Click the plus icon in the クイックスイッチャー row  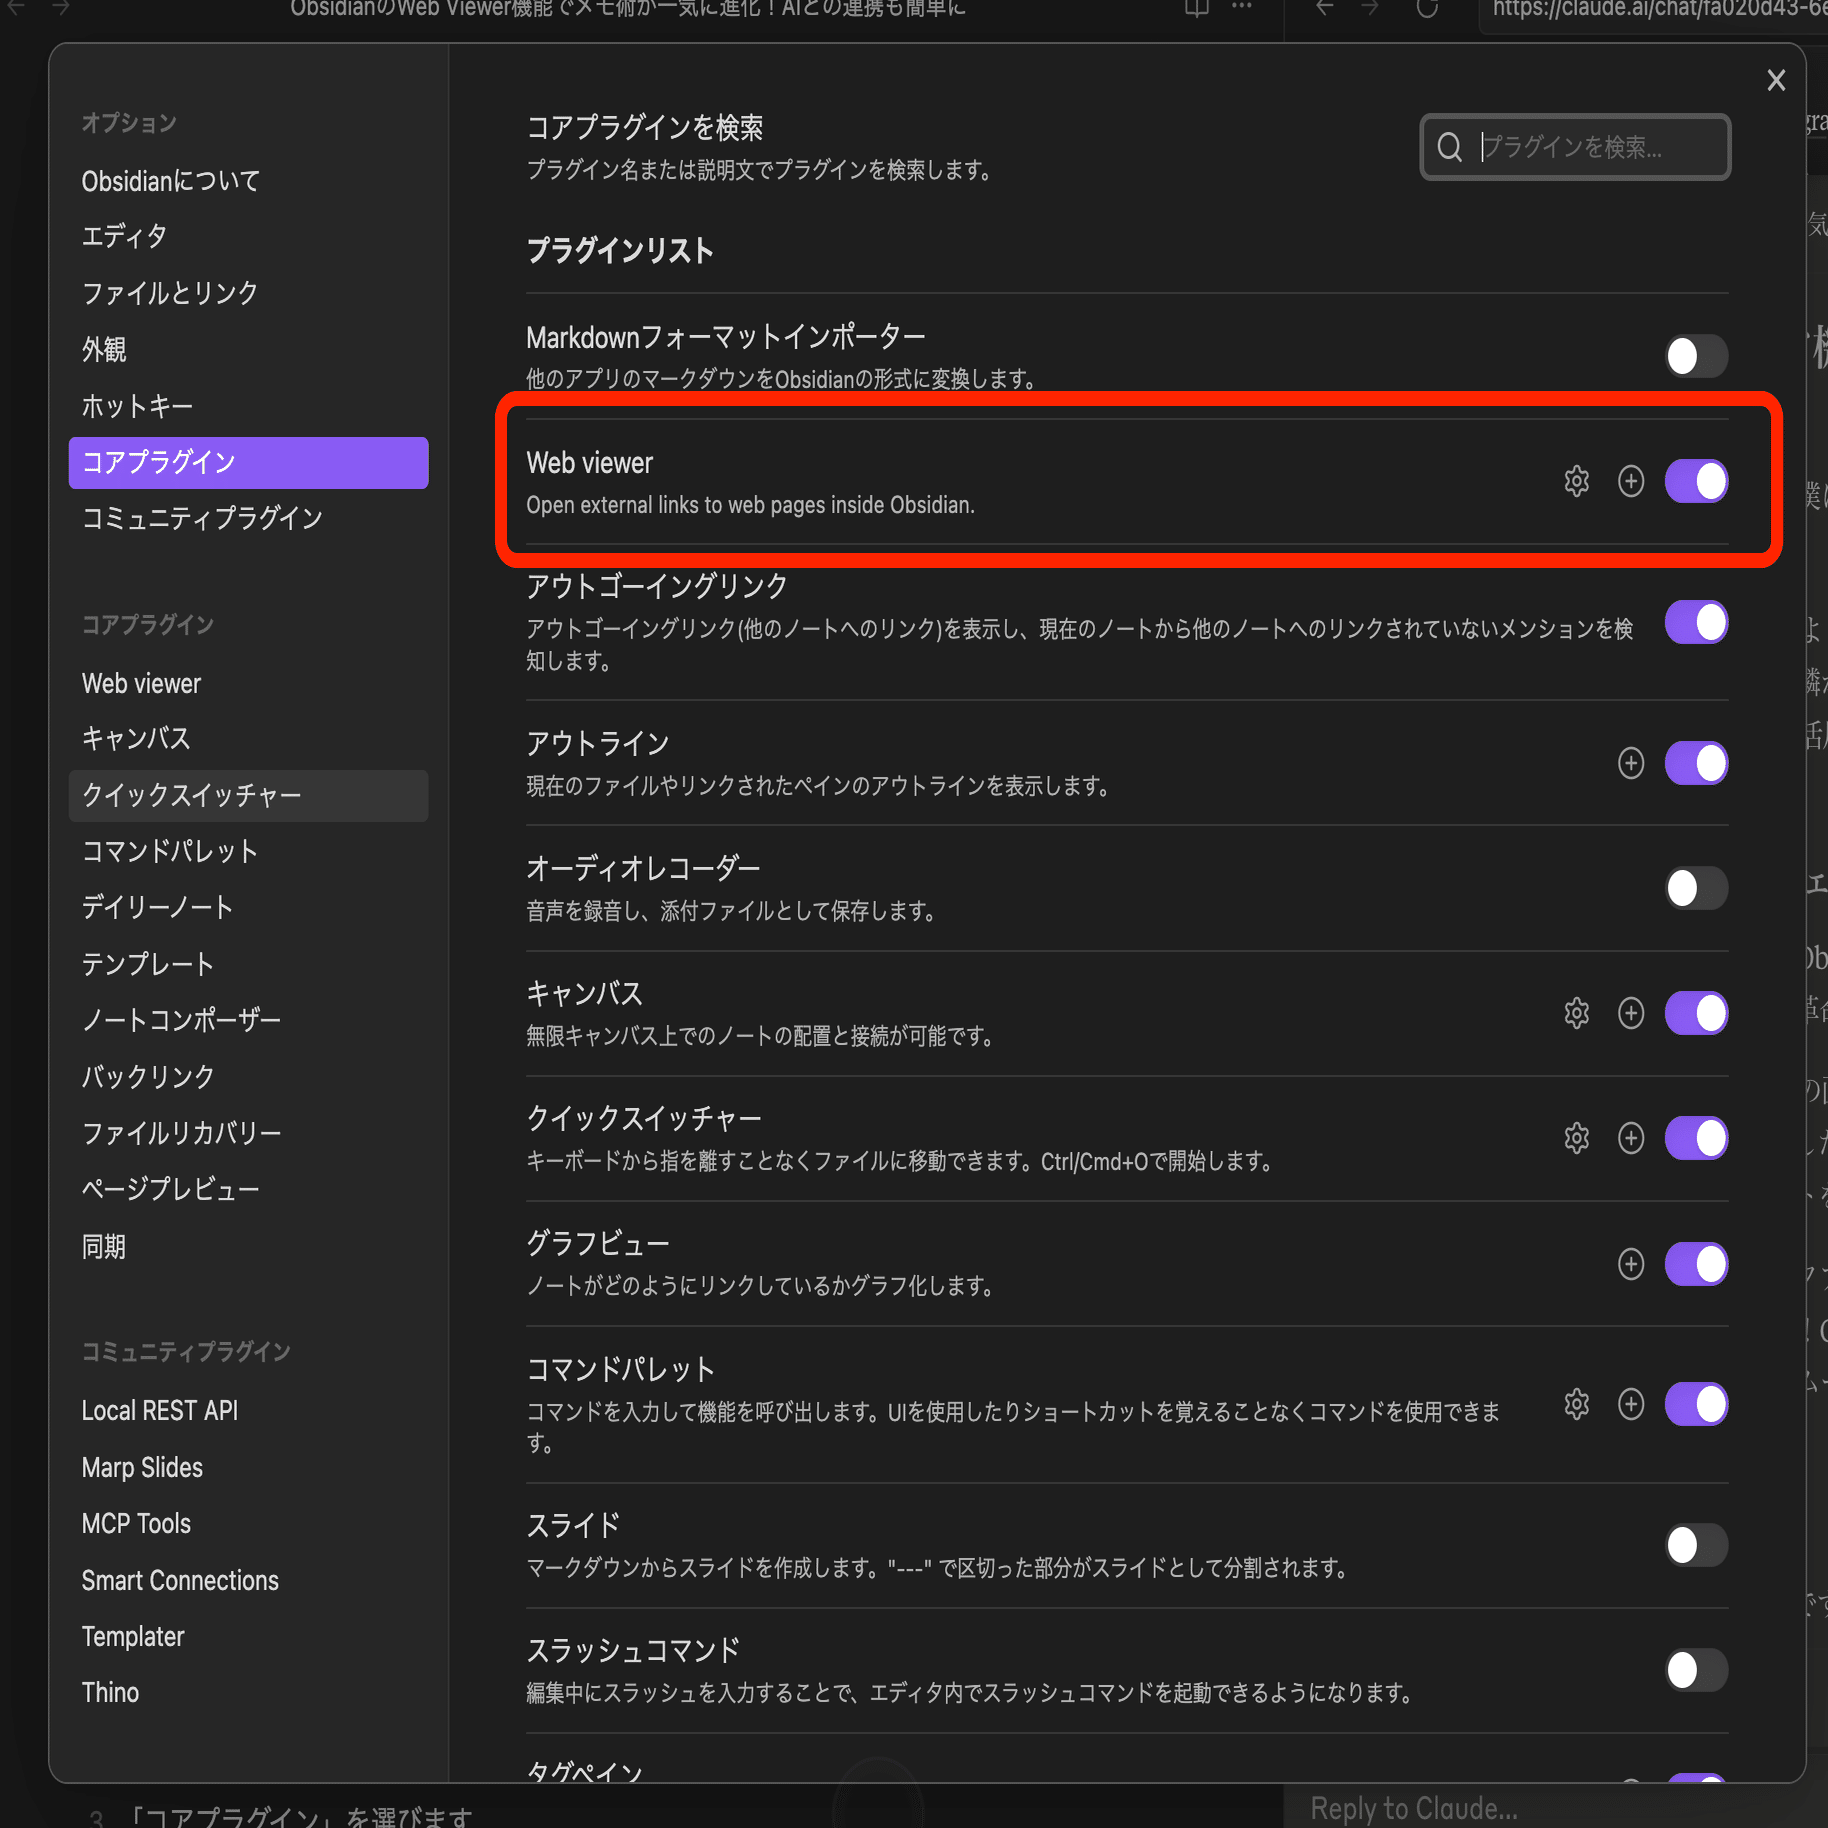pyautogui.click(x=1631, y=1138)
